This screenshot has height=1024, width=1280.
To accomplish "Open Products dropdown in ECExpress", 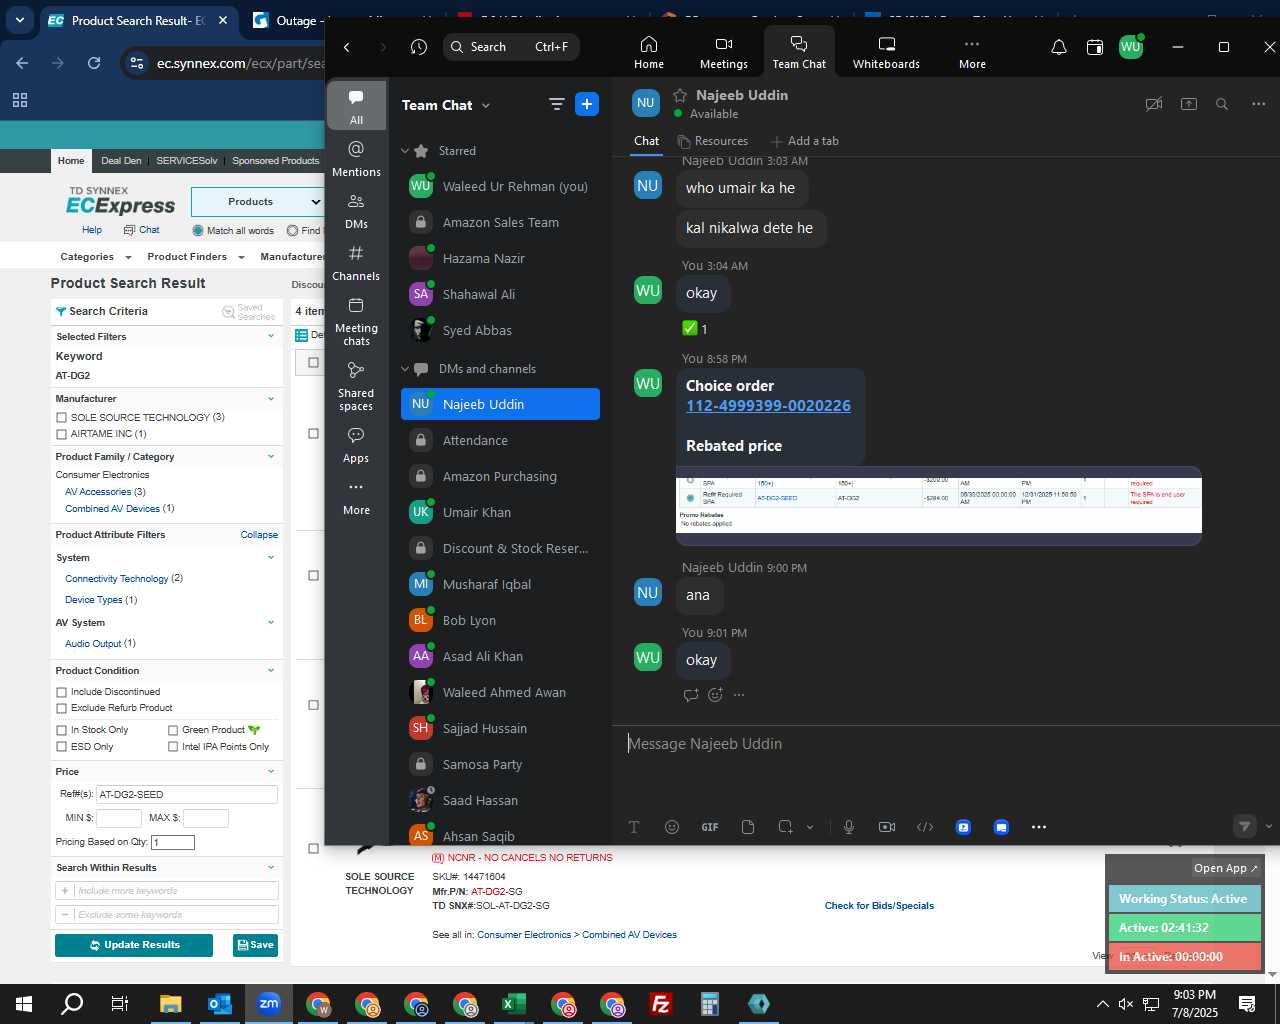I will 259,202.
